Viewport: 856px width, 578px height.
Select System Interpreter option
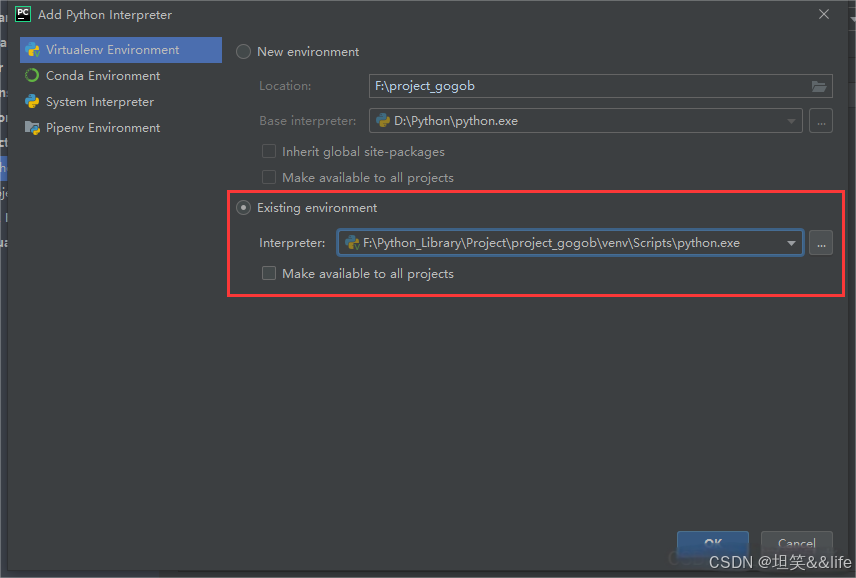121,102
